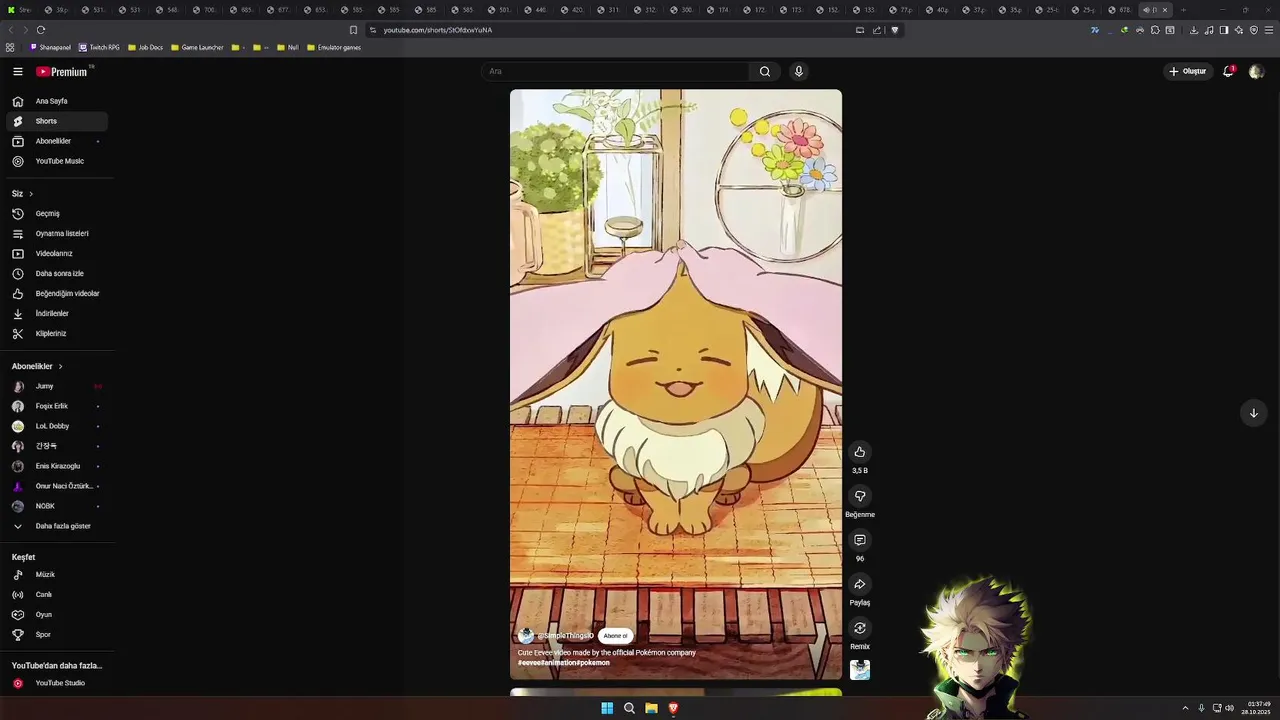The image size is (1280, 720).
Task: Open NOBK channel subscription
Action: (x=57, y=506)
